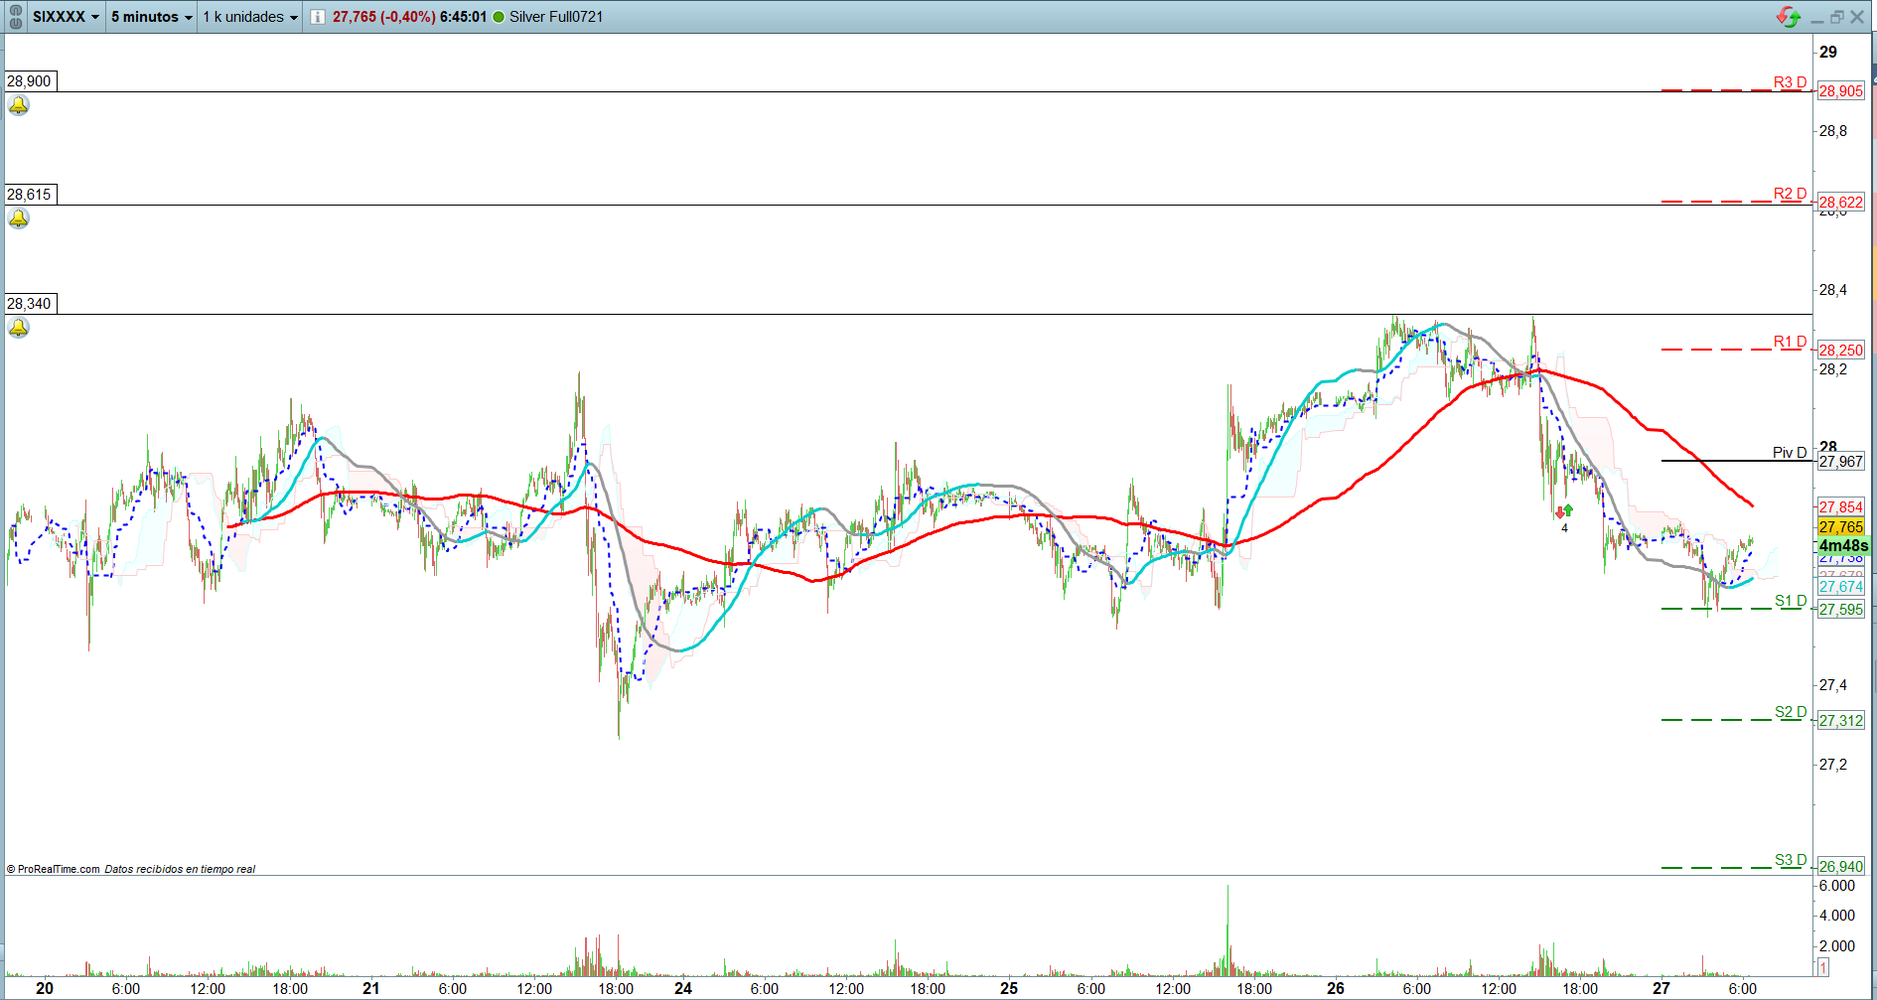Click the alert bell under 28,900 line

tap(19, 106)
